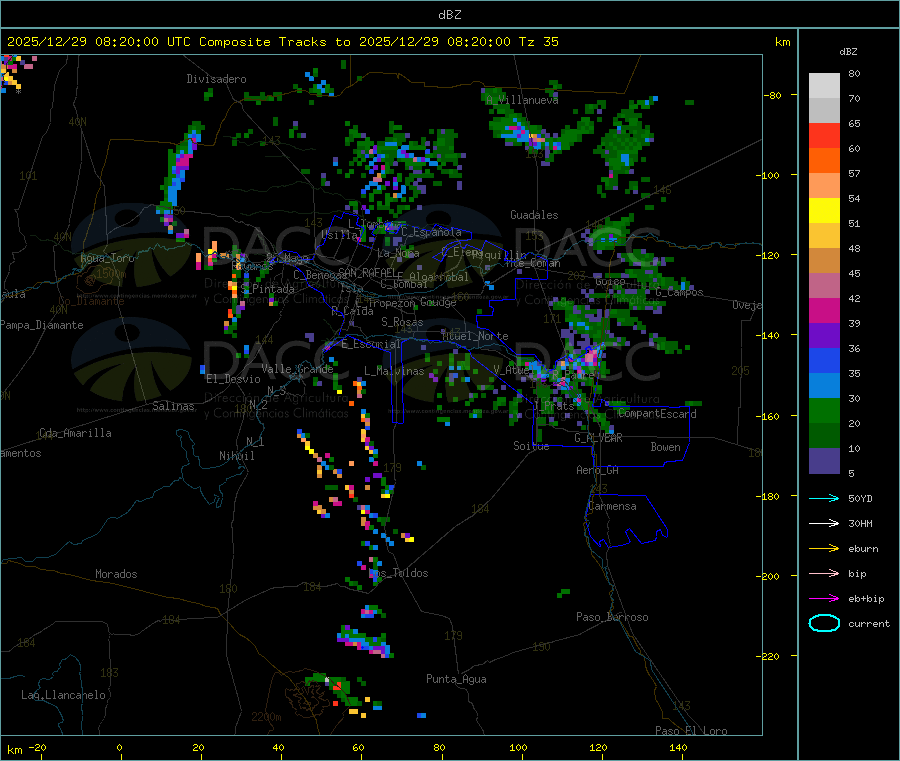This screenshot has height=761, width=900.
Task: Click the Soitue map label
Action: [x=531, y=446]
